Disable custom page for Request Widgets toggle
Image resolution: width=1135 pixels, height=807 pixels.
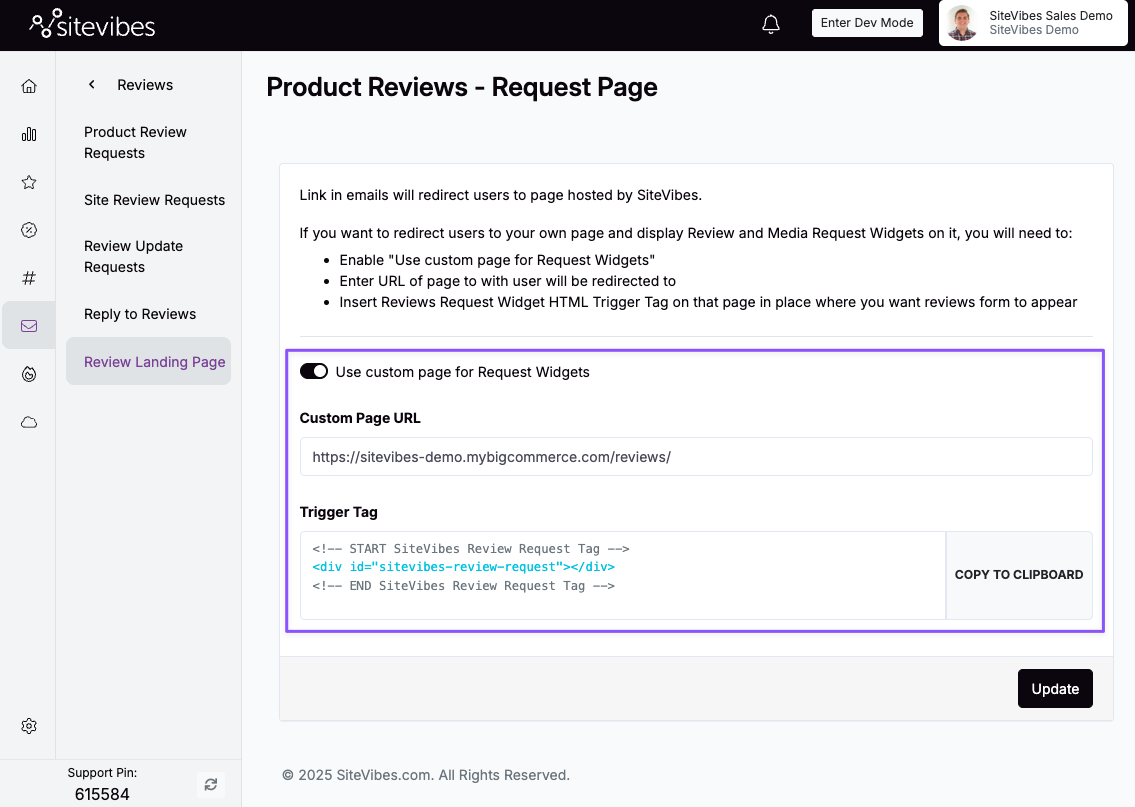click(314, 372)
